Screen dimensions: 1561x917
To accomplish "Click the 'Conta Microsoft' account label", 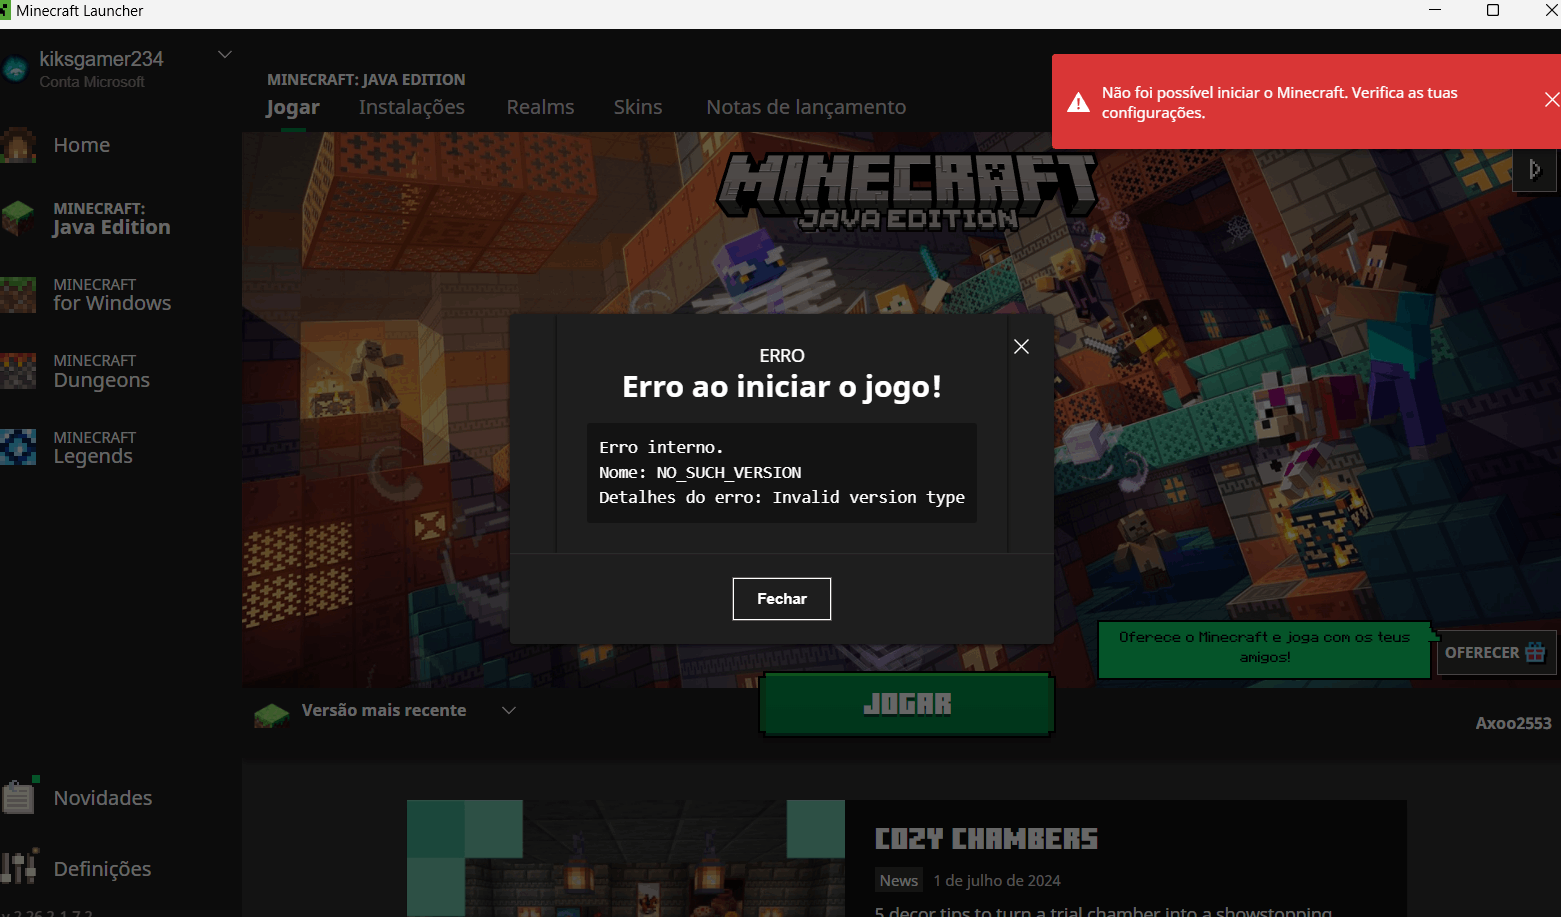I will click(x=92, y=82).
